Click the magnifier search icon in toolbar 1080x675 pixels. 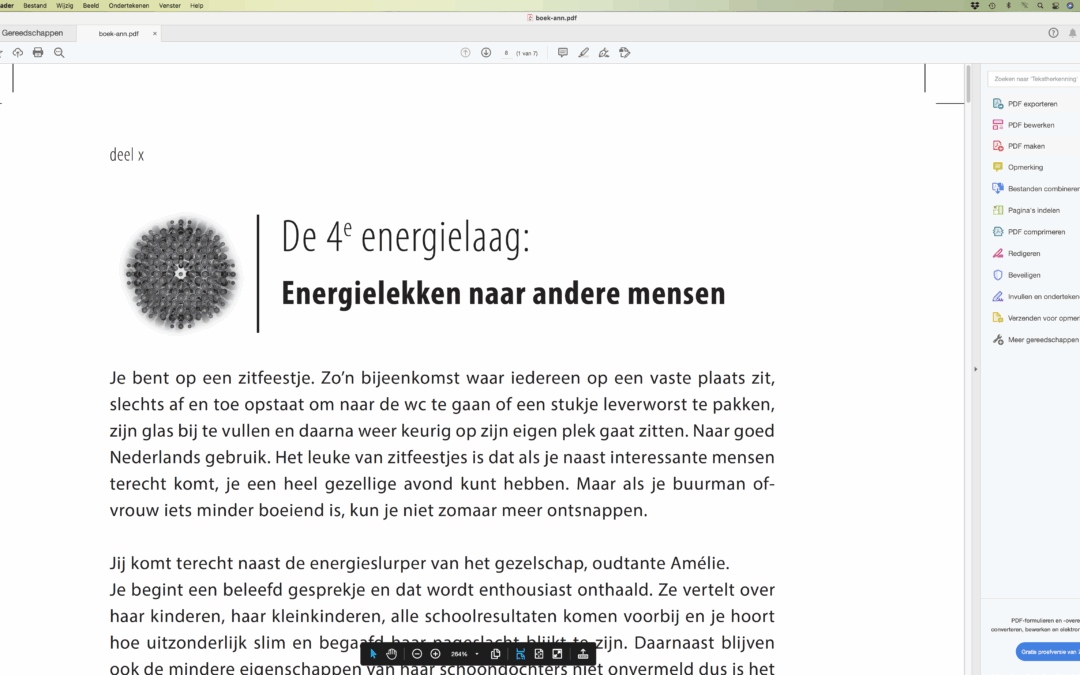pos(59,52)
